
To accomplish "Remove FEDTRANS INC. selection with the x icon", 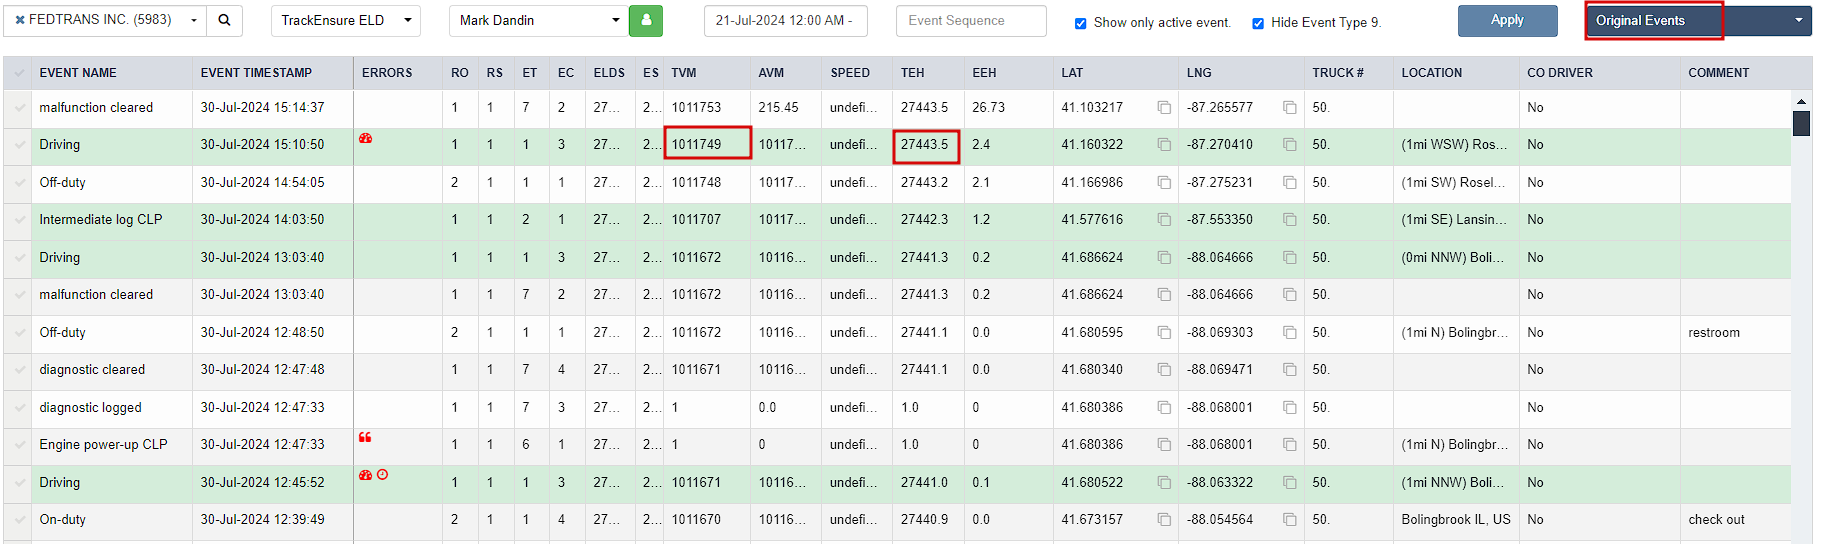I will pyautogui.click(x=20, y=20).
